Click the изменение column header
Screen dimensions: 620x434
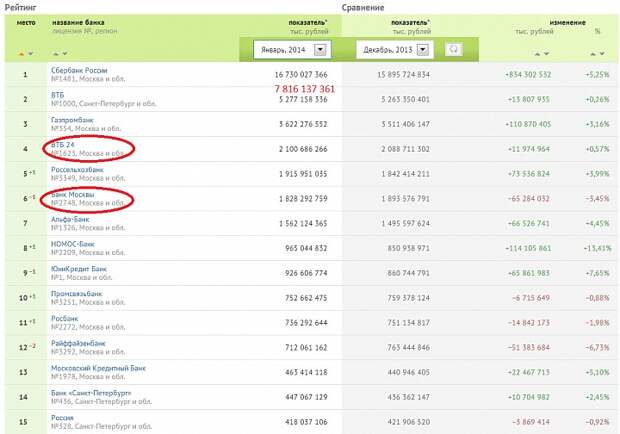(567, 23)
